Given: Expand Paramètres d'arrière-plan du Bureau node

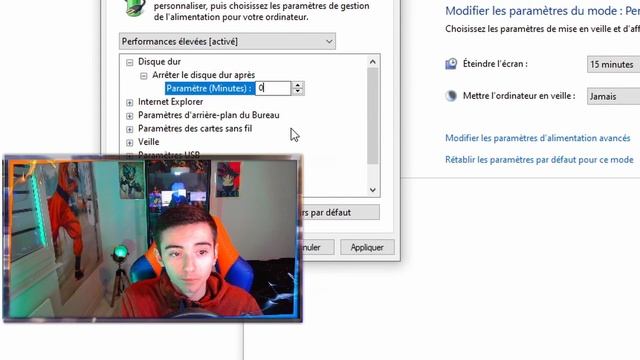Looking at the screenshot, I should [129, 116].
